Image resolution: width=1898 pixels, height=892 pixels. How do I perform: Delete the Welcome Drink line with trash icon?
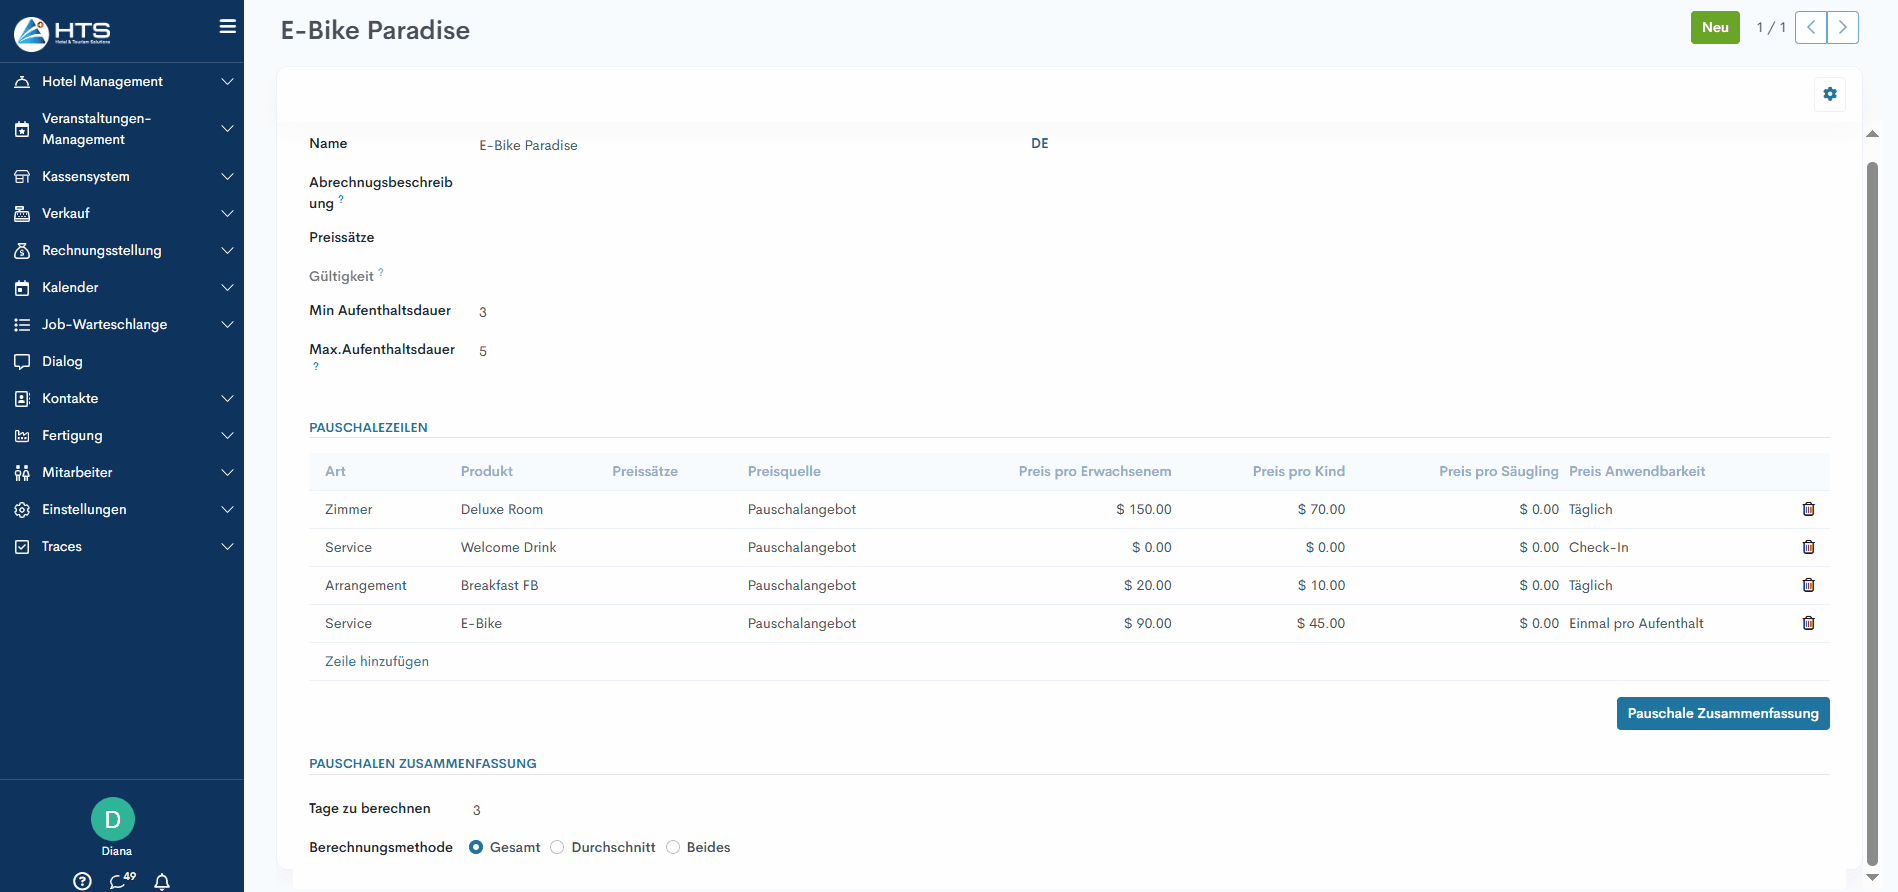[x=1808, y=547]
